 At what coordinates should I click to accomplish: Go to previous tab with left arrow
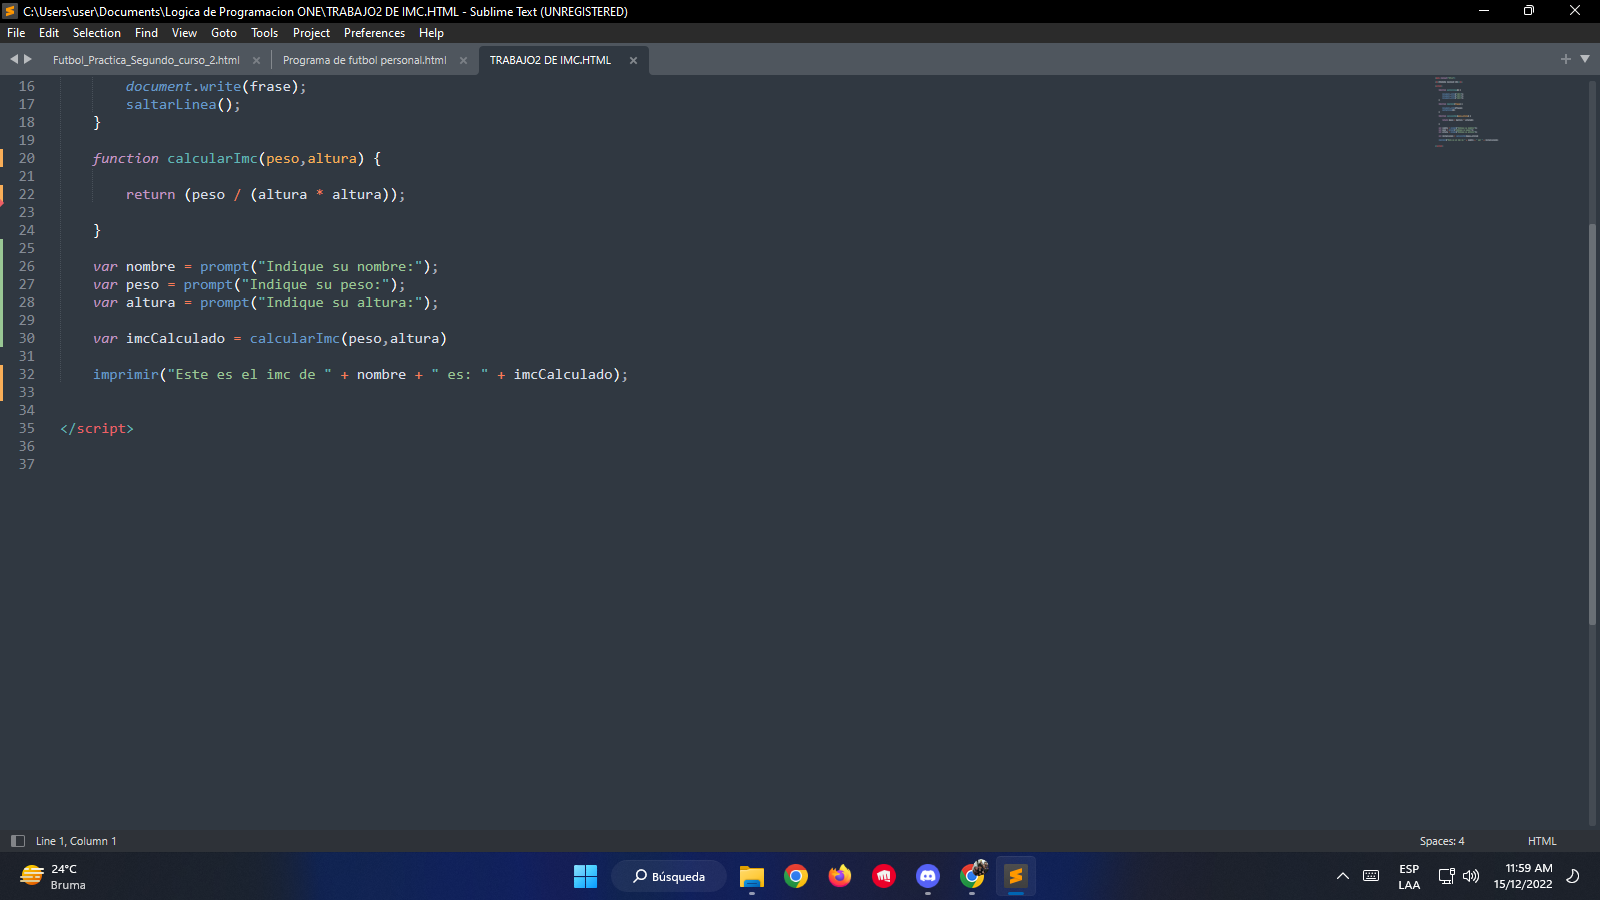[x=14, y=59]
